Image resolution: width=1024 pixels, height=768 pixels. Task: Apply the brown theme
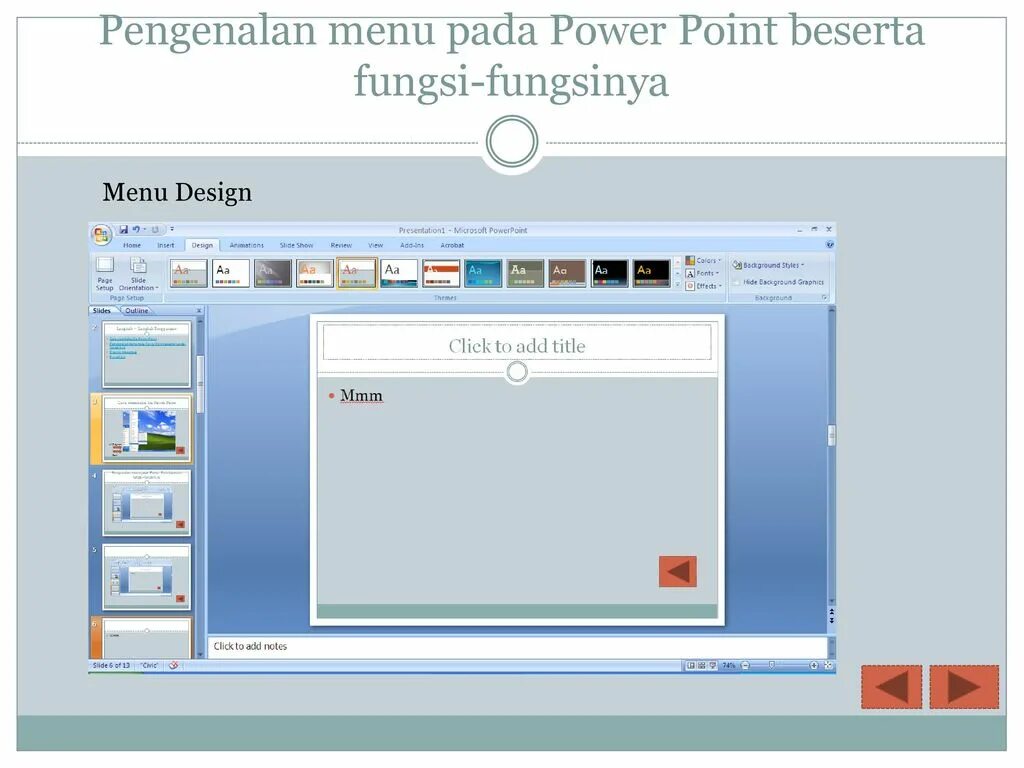coord(568,273)
